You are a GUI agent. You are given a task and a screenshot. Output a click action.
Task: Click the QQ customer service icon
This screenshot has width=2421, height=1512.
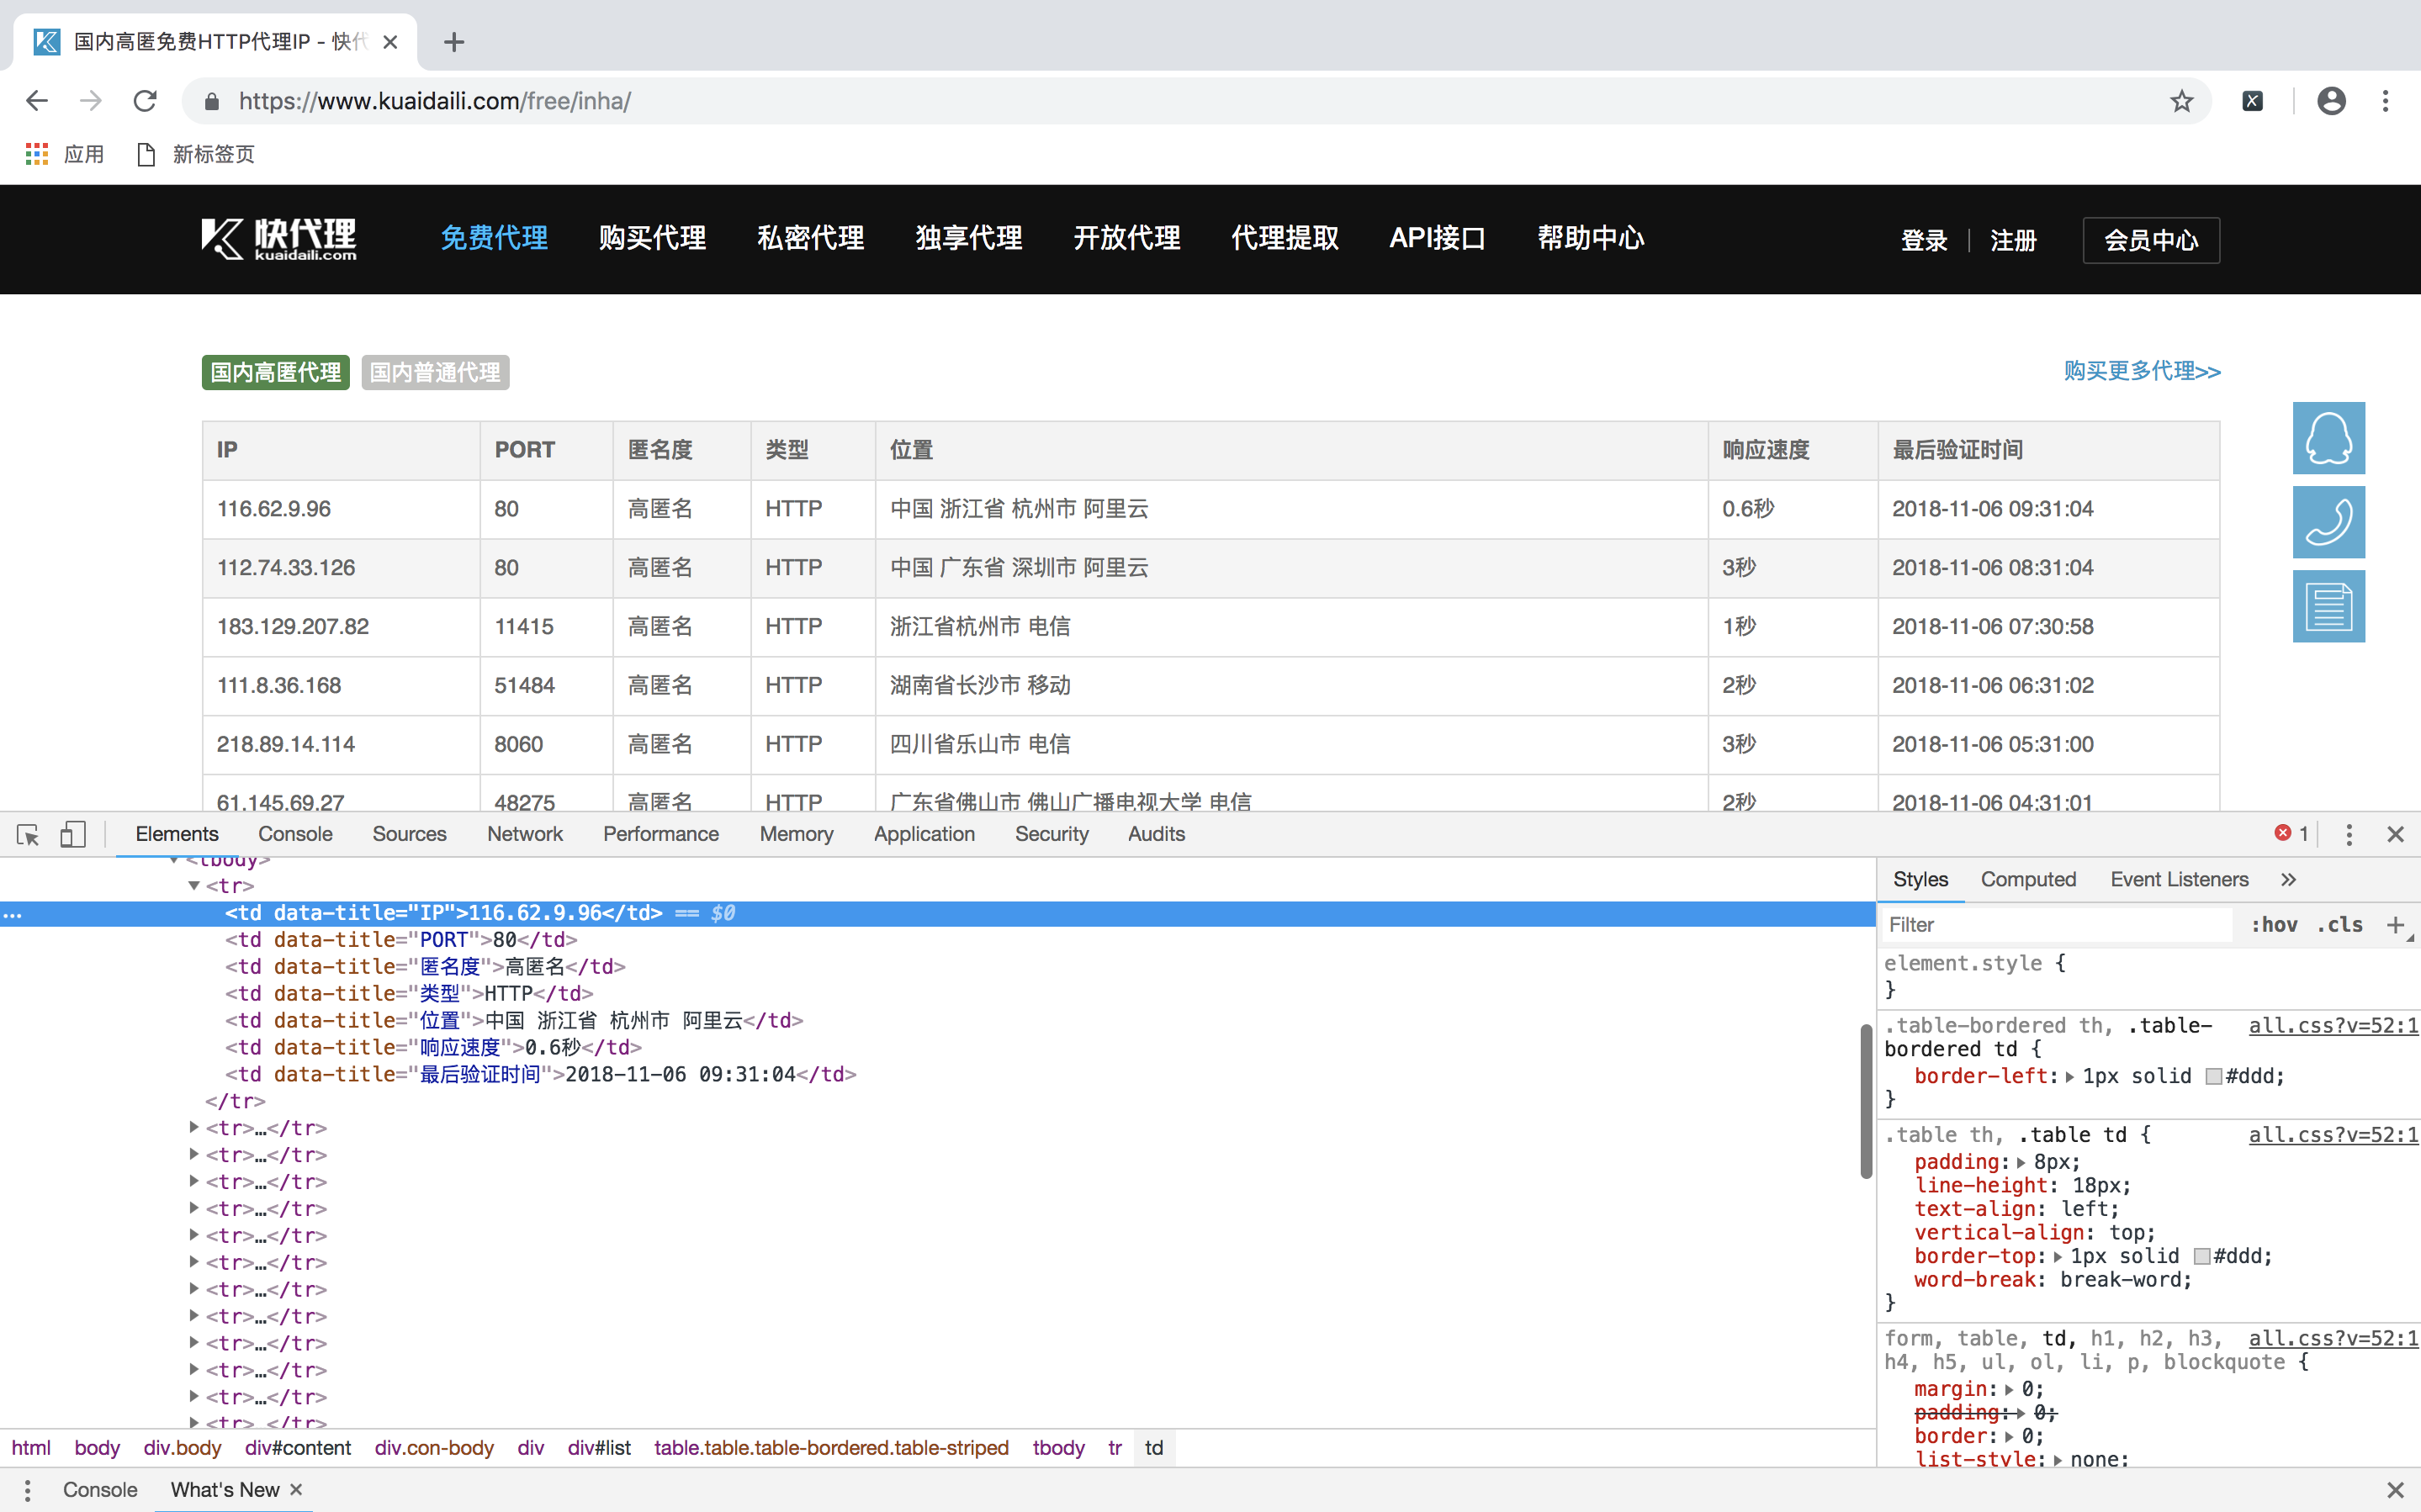(x=2328, y=438)
